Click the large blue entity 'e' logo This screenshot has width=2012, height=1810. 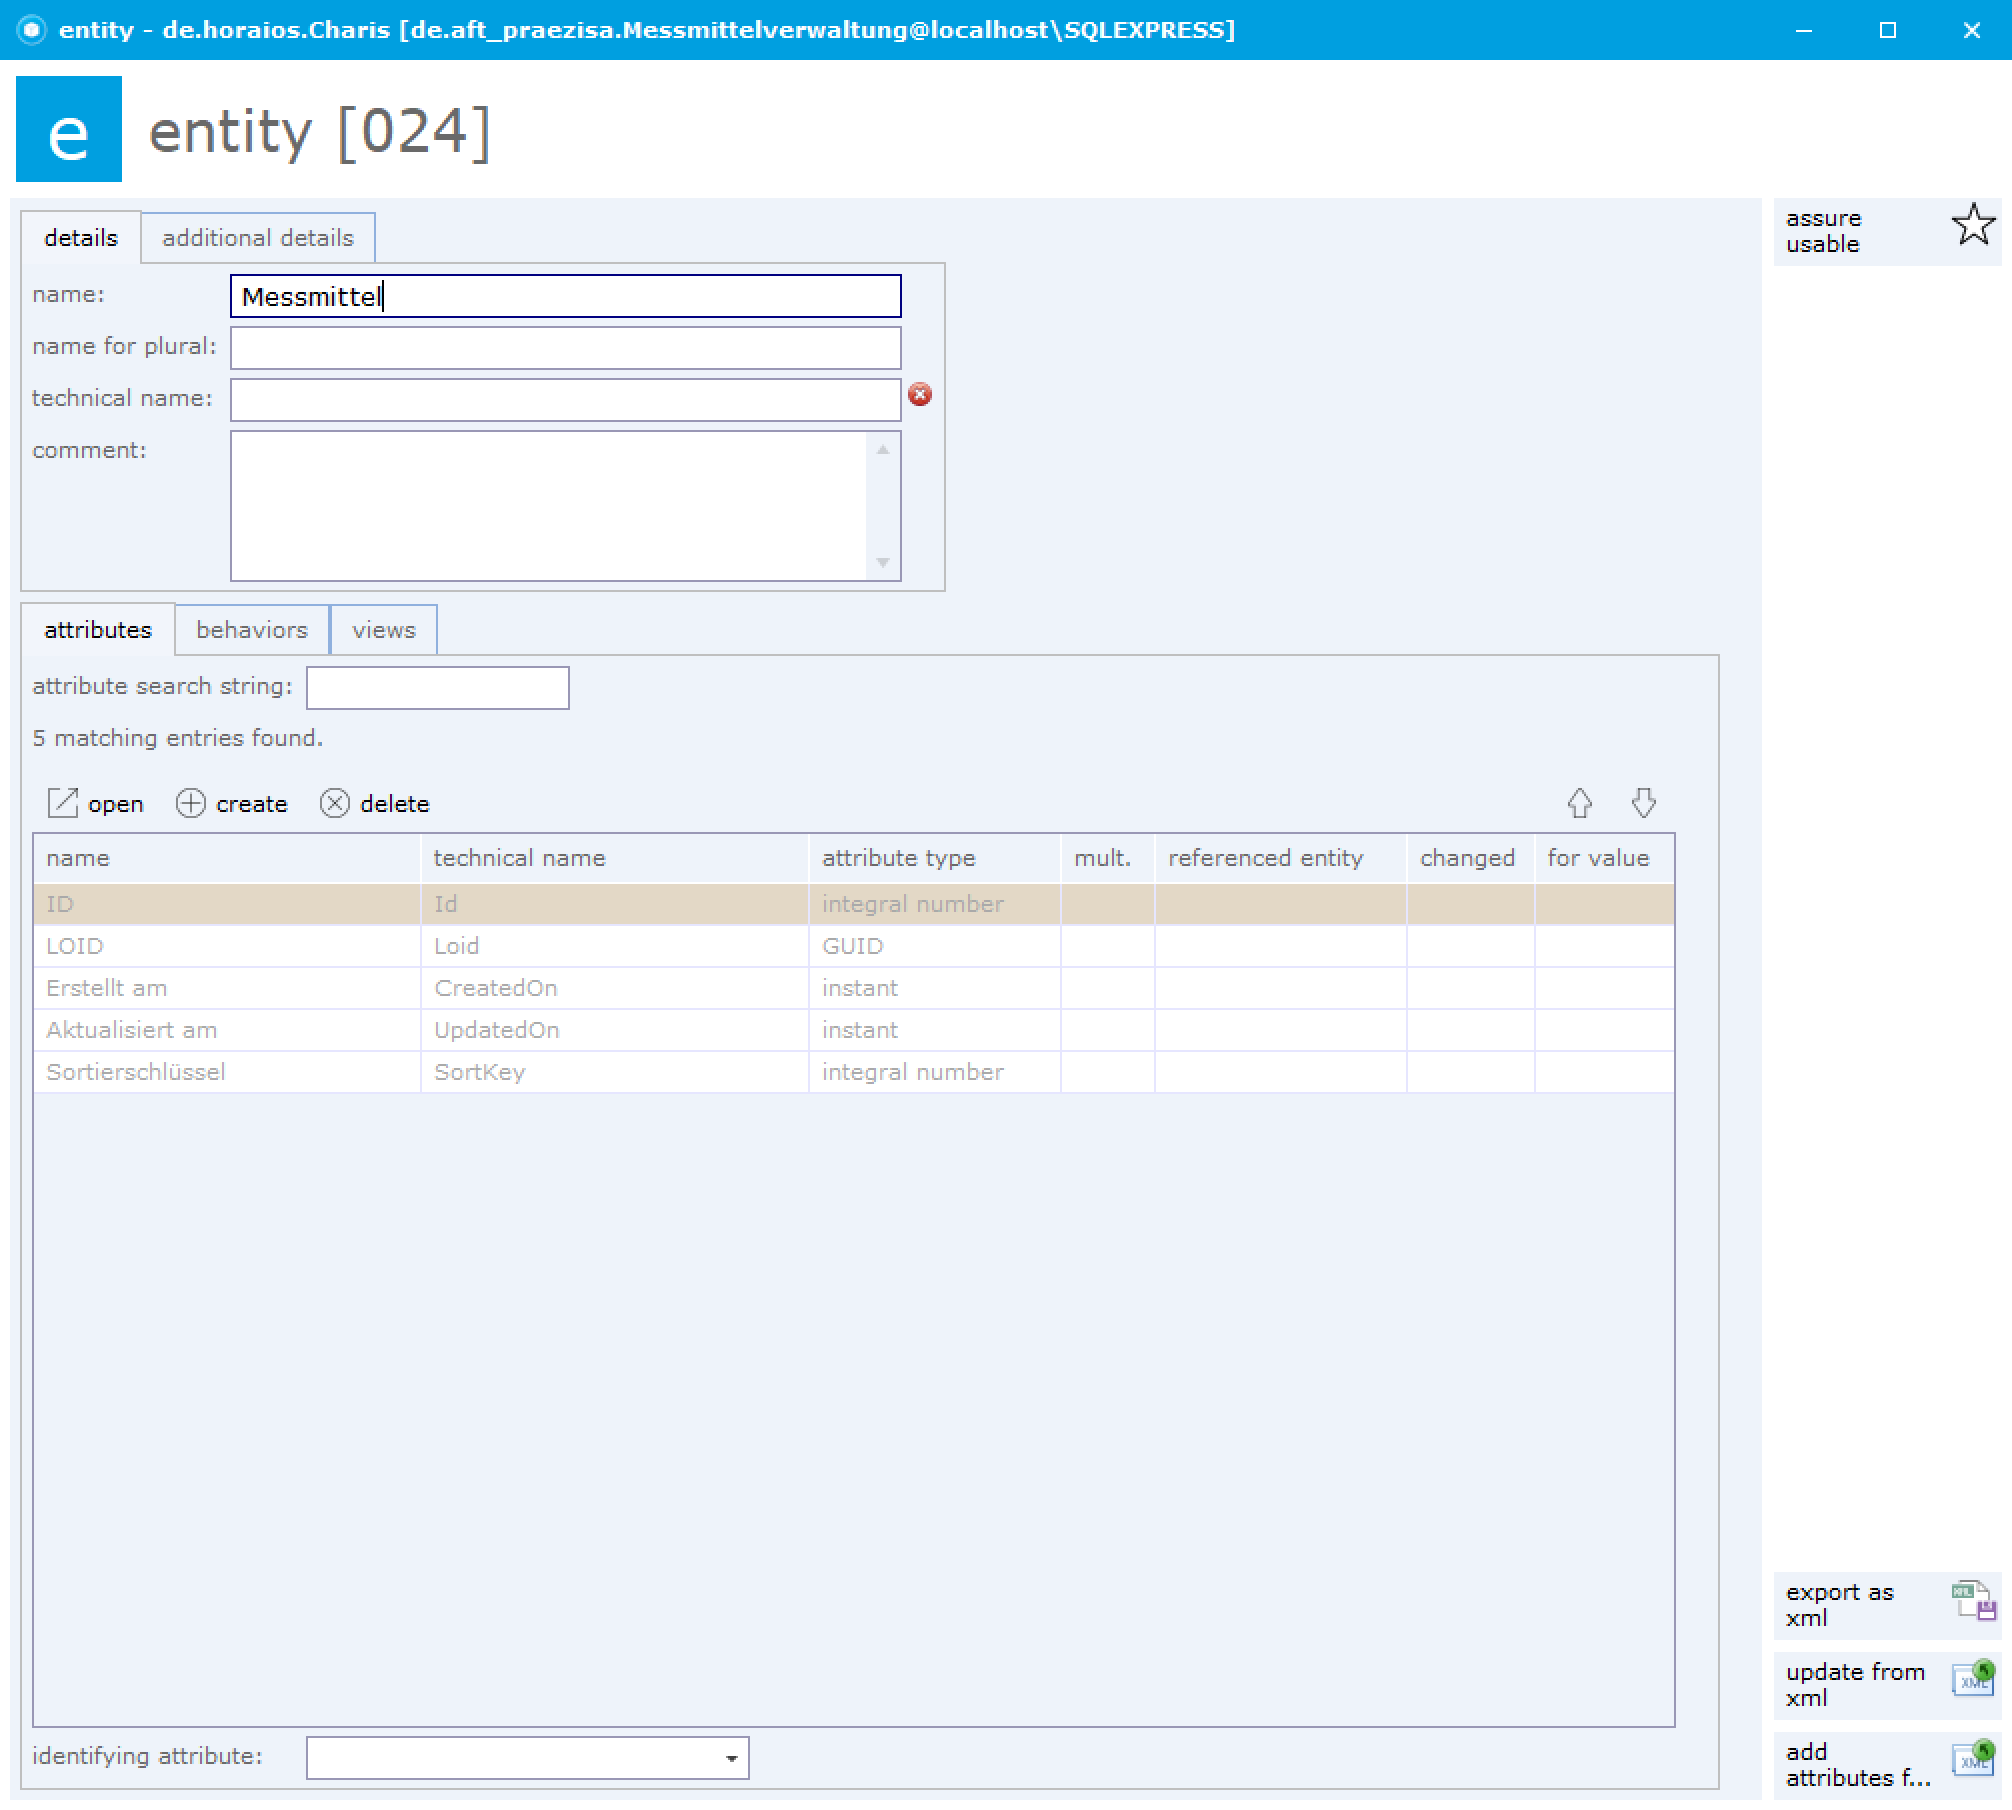tap(69, 129)
